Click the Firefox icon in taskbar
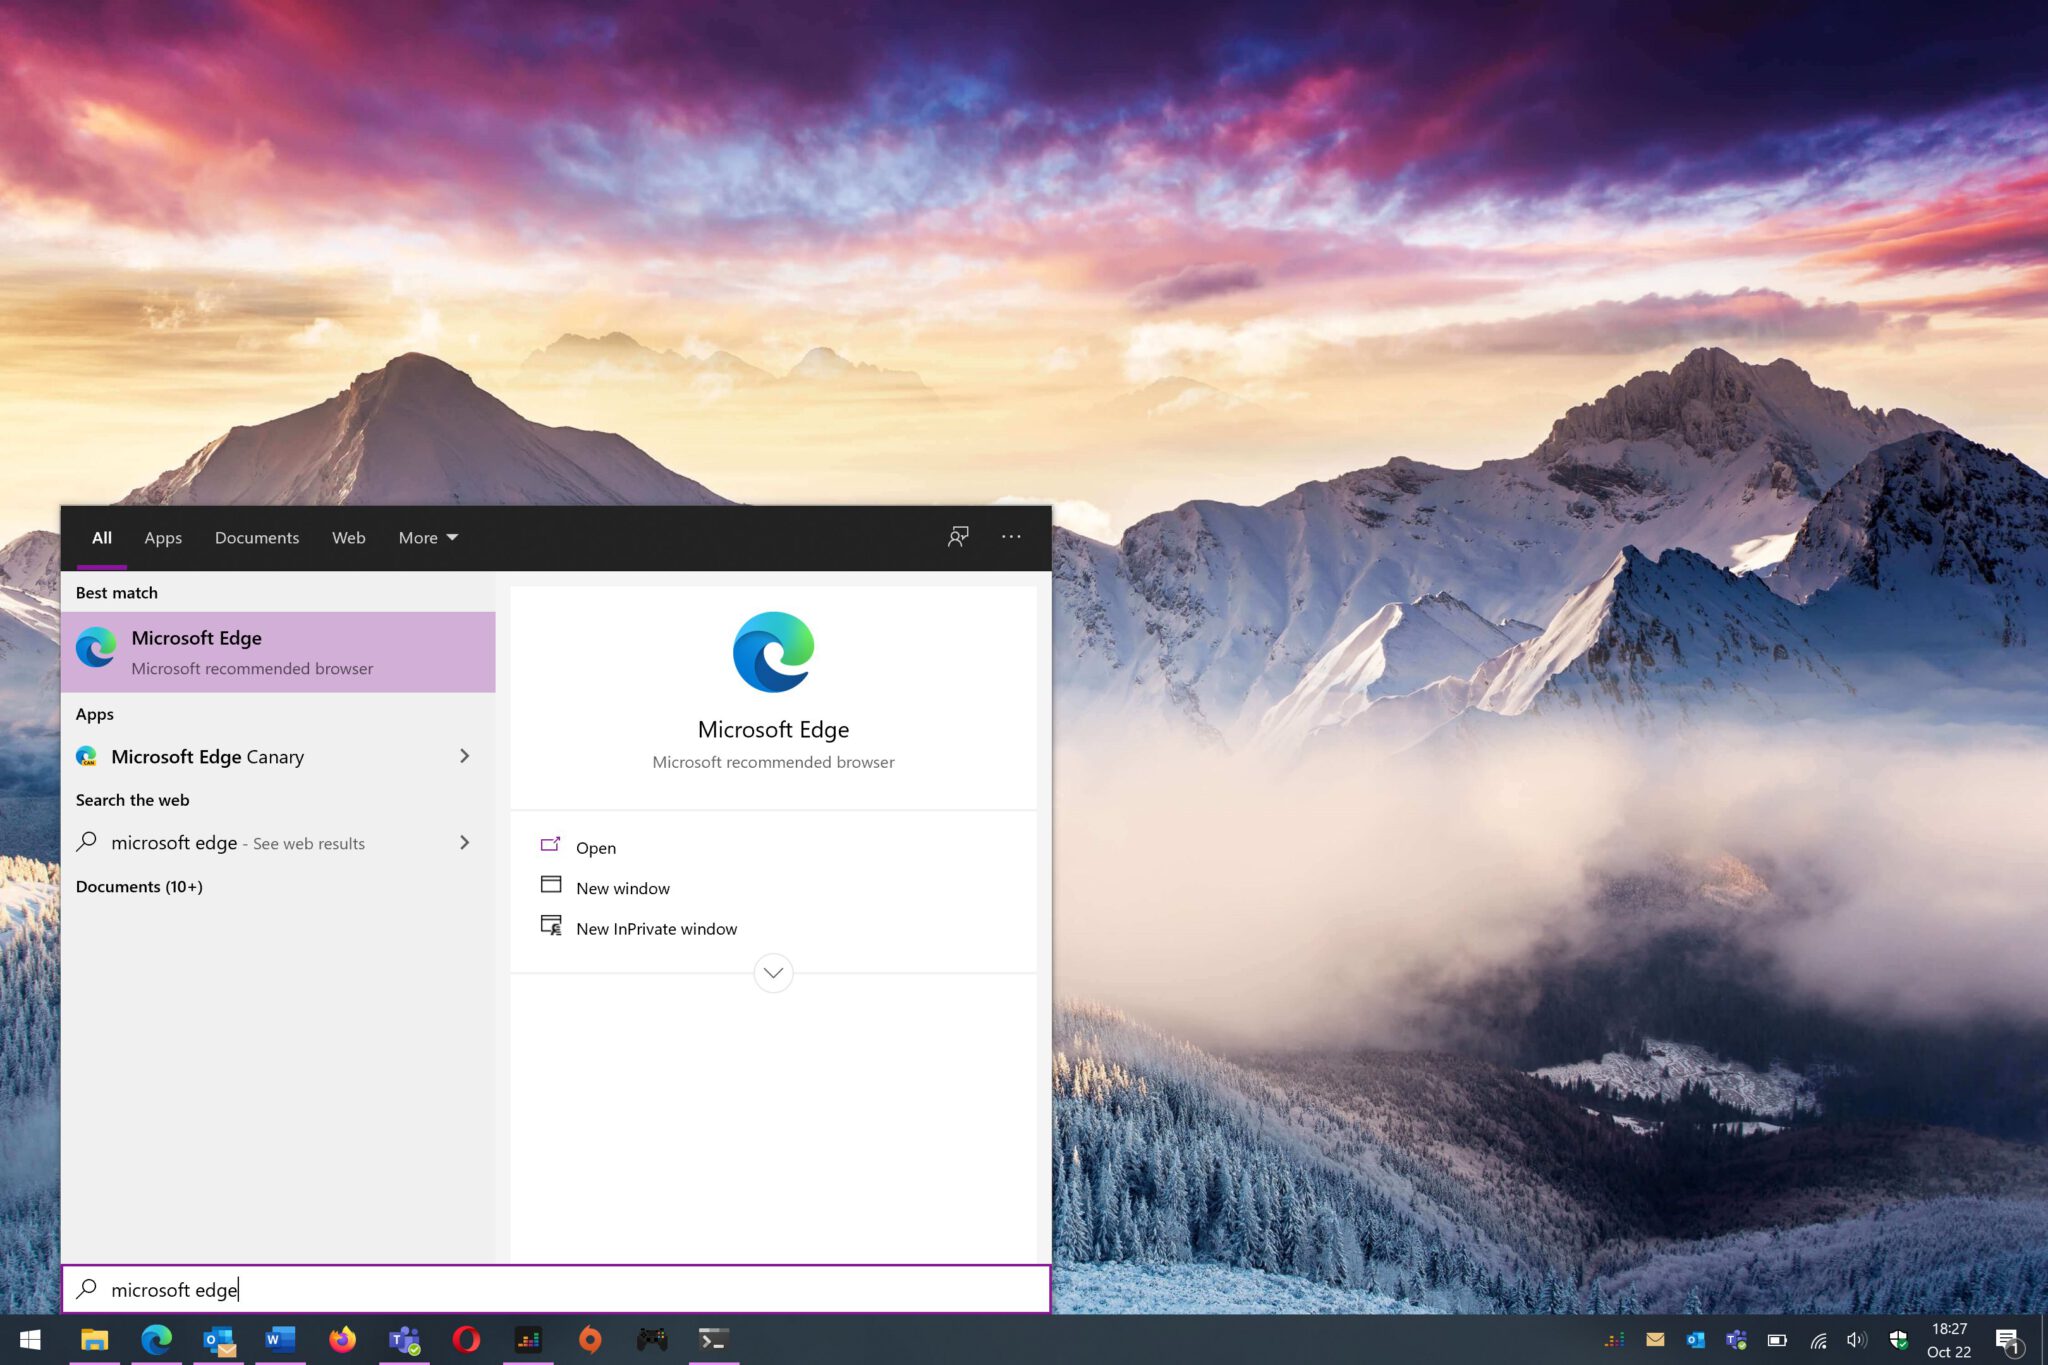Image resolution: width=2048 pixels, height=1365 pixels. click(x=341, y=1339)
